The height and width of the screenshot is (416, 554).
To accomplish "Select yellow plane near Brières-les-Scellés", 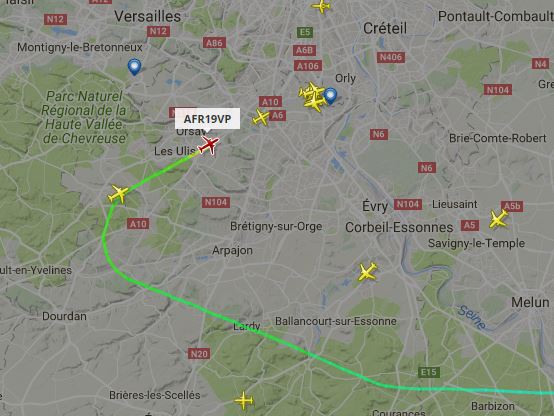I will tap(244, 400).
